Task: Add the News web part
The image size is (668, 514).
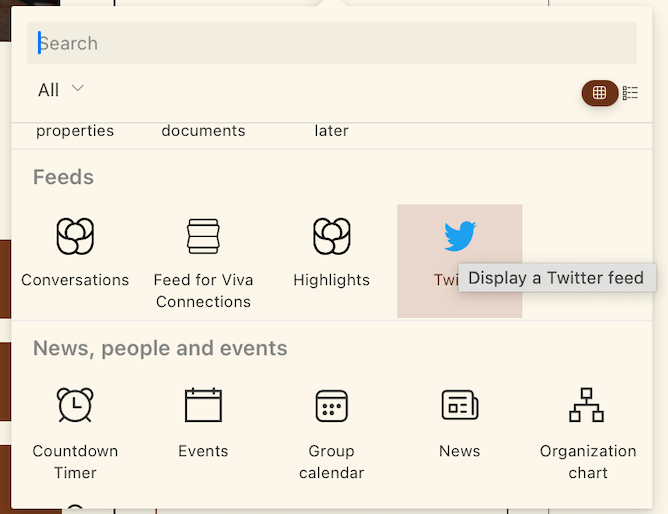Action: tap(460, 433)
